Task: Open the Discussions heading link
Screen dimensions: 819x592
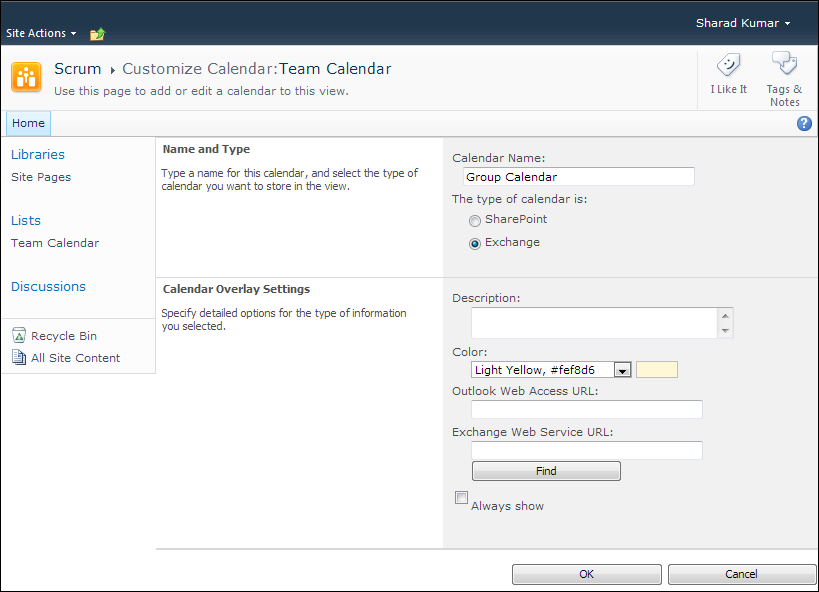Action: (48, 286)
